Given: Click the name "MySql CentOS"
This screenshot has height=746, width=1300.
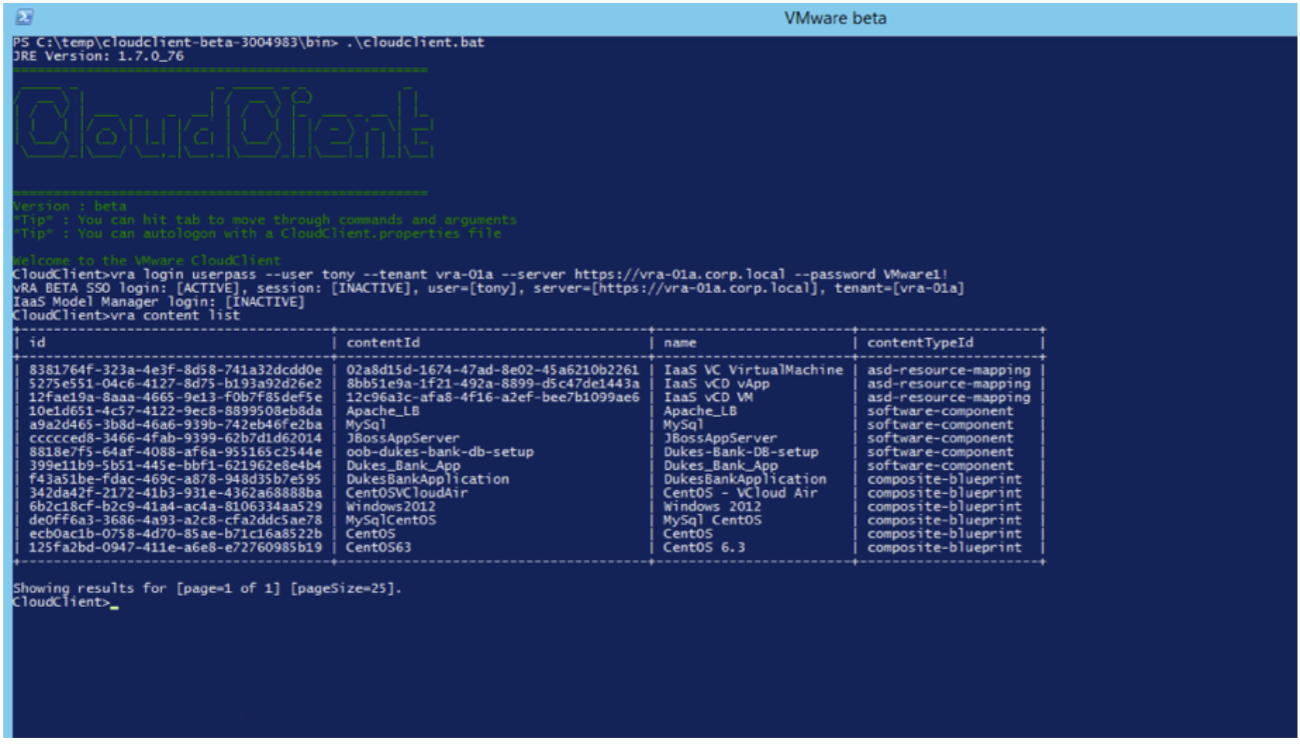Looking at the screenshot, I should [712, 520].
